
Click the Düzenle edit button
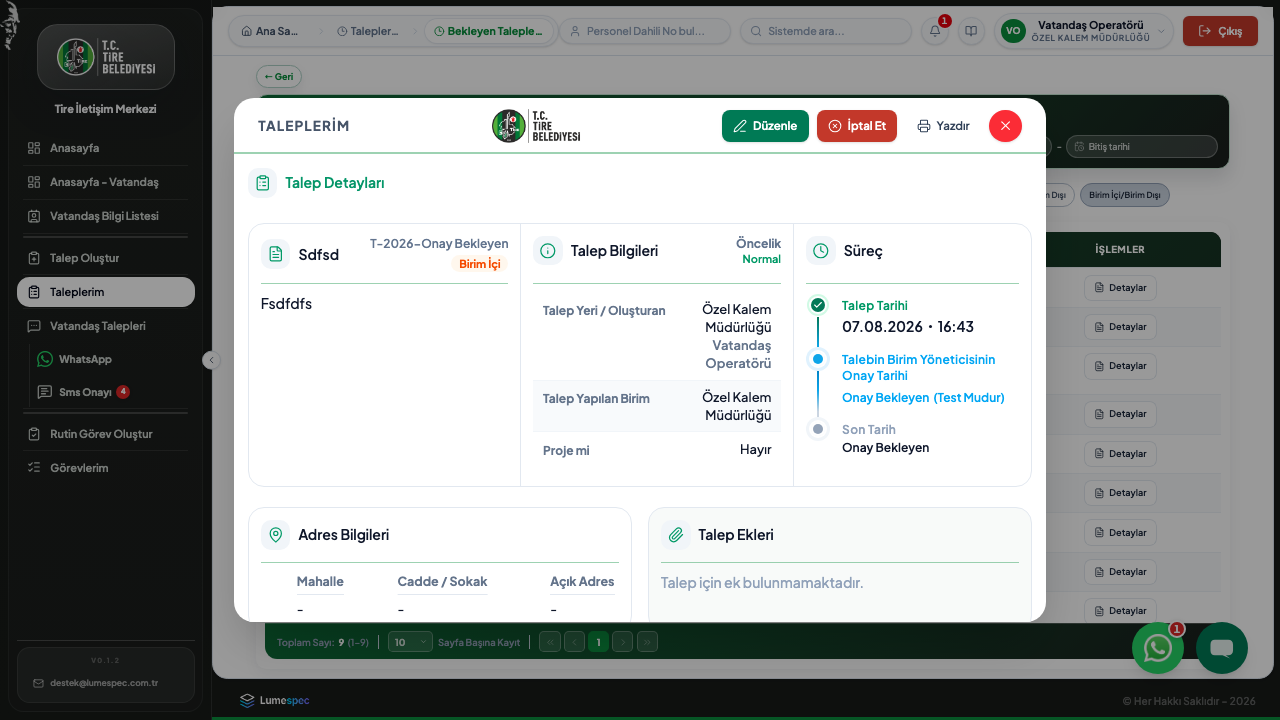(x=765, y=126)
